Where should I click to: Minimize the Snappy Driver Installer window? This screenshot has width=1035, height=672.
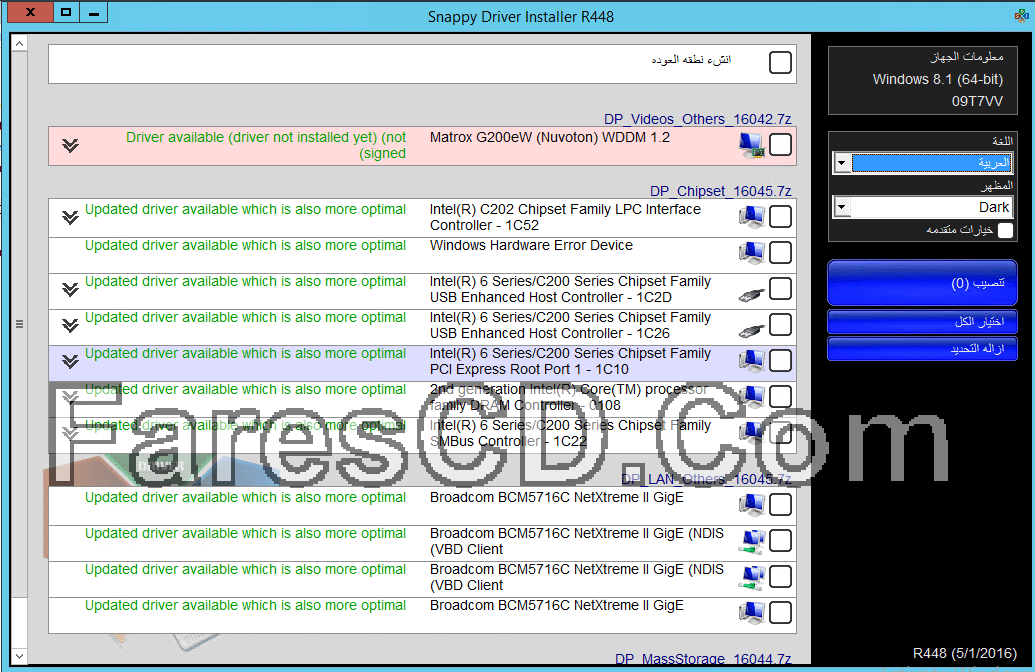tap(94, 12)
